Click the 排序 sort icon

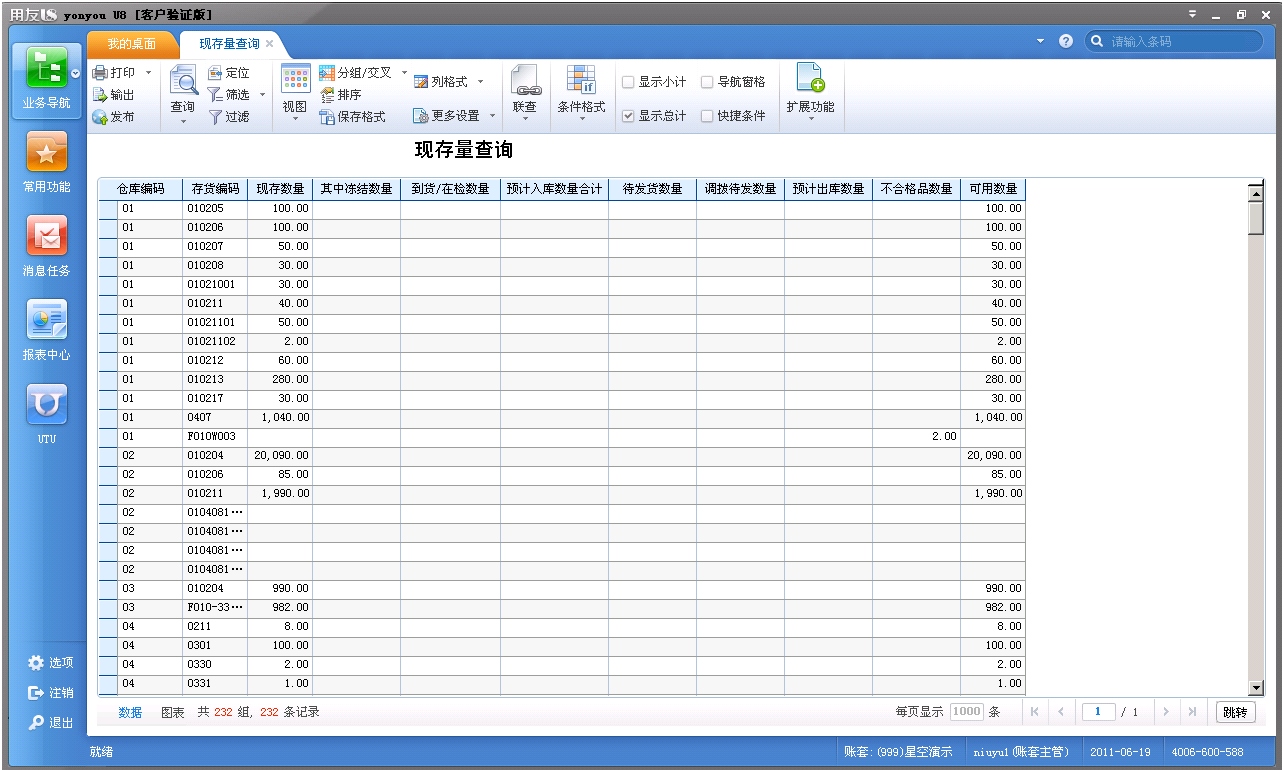pyautogui.click(x=327, y=95)
